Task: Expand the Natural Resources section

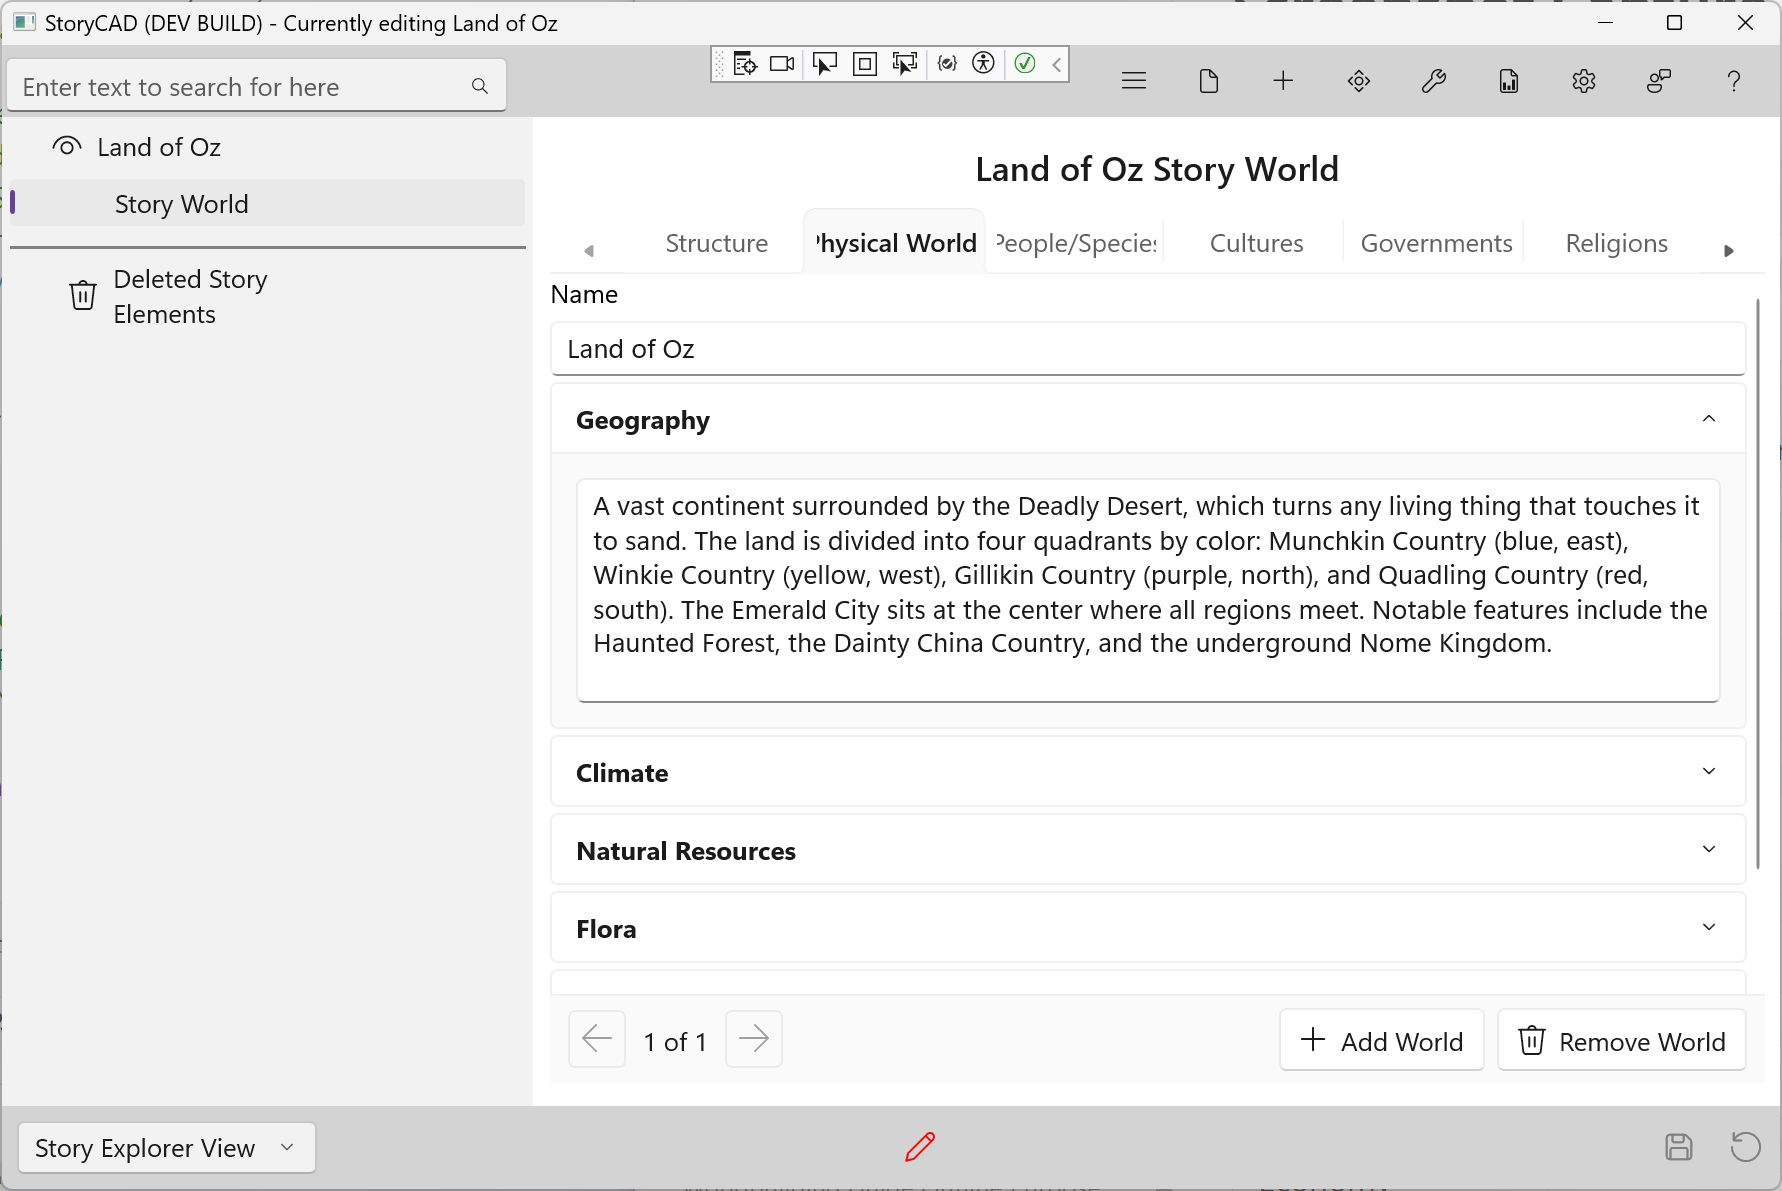Action: (1708, 850)
